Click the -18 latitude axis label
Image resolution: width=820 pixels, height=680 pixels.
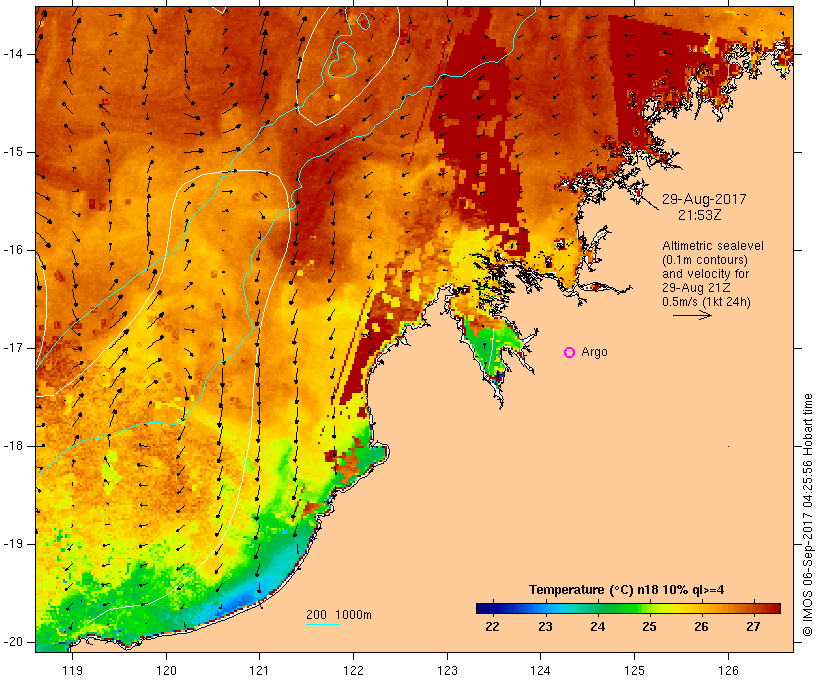[x=13, y=446]
